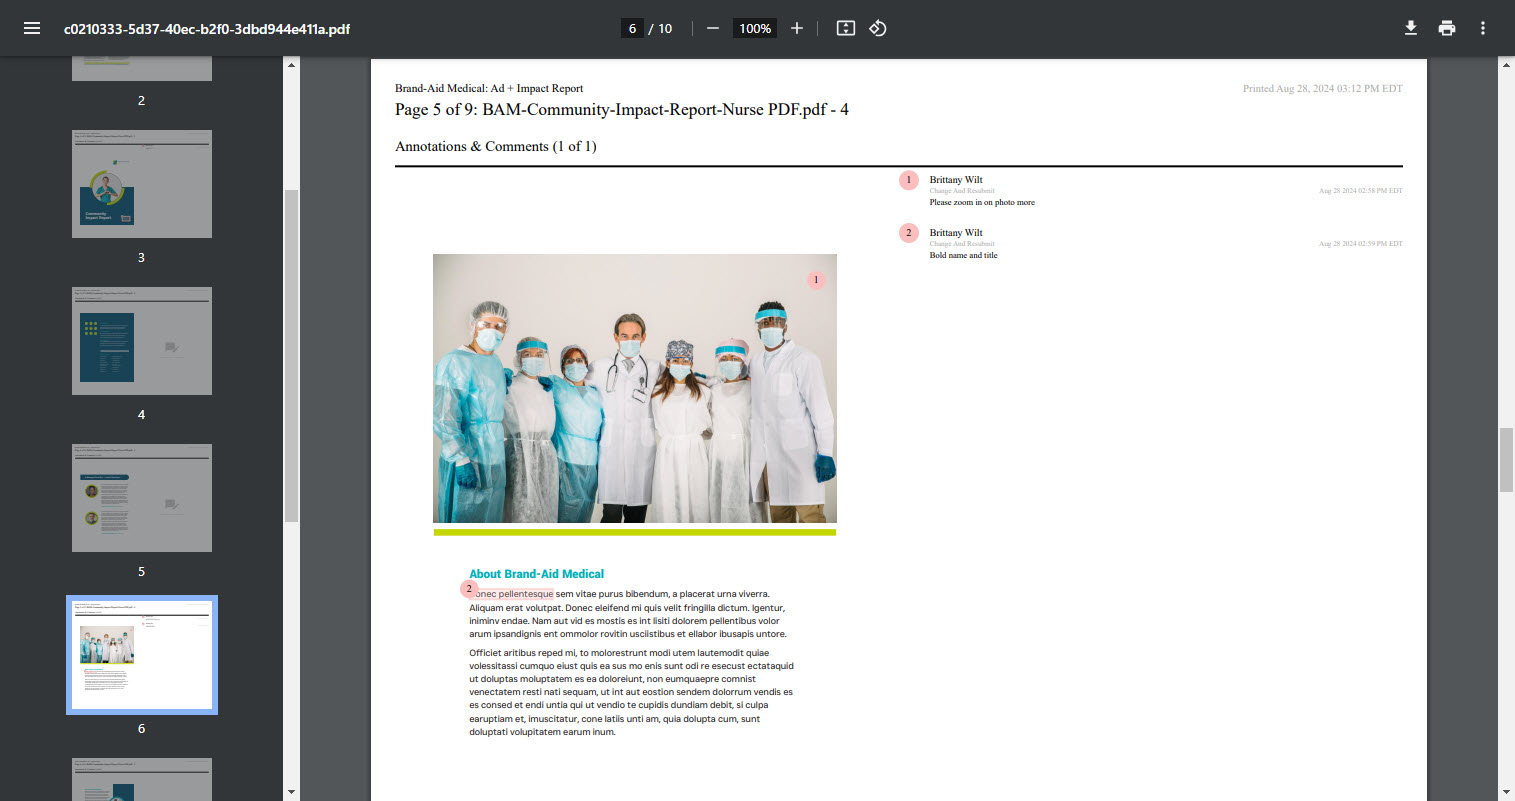Click 'About Brand-Aid Medical' heading
This screenshot has width=1515, height=801.
(537, 574)
